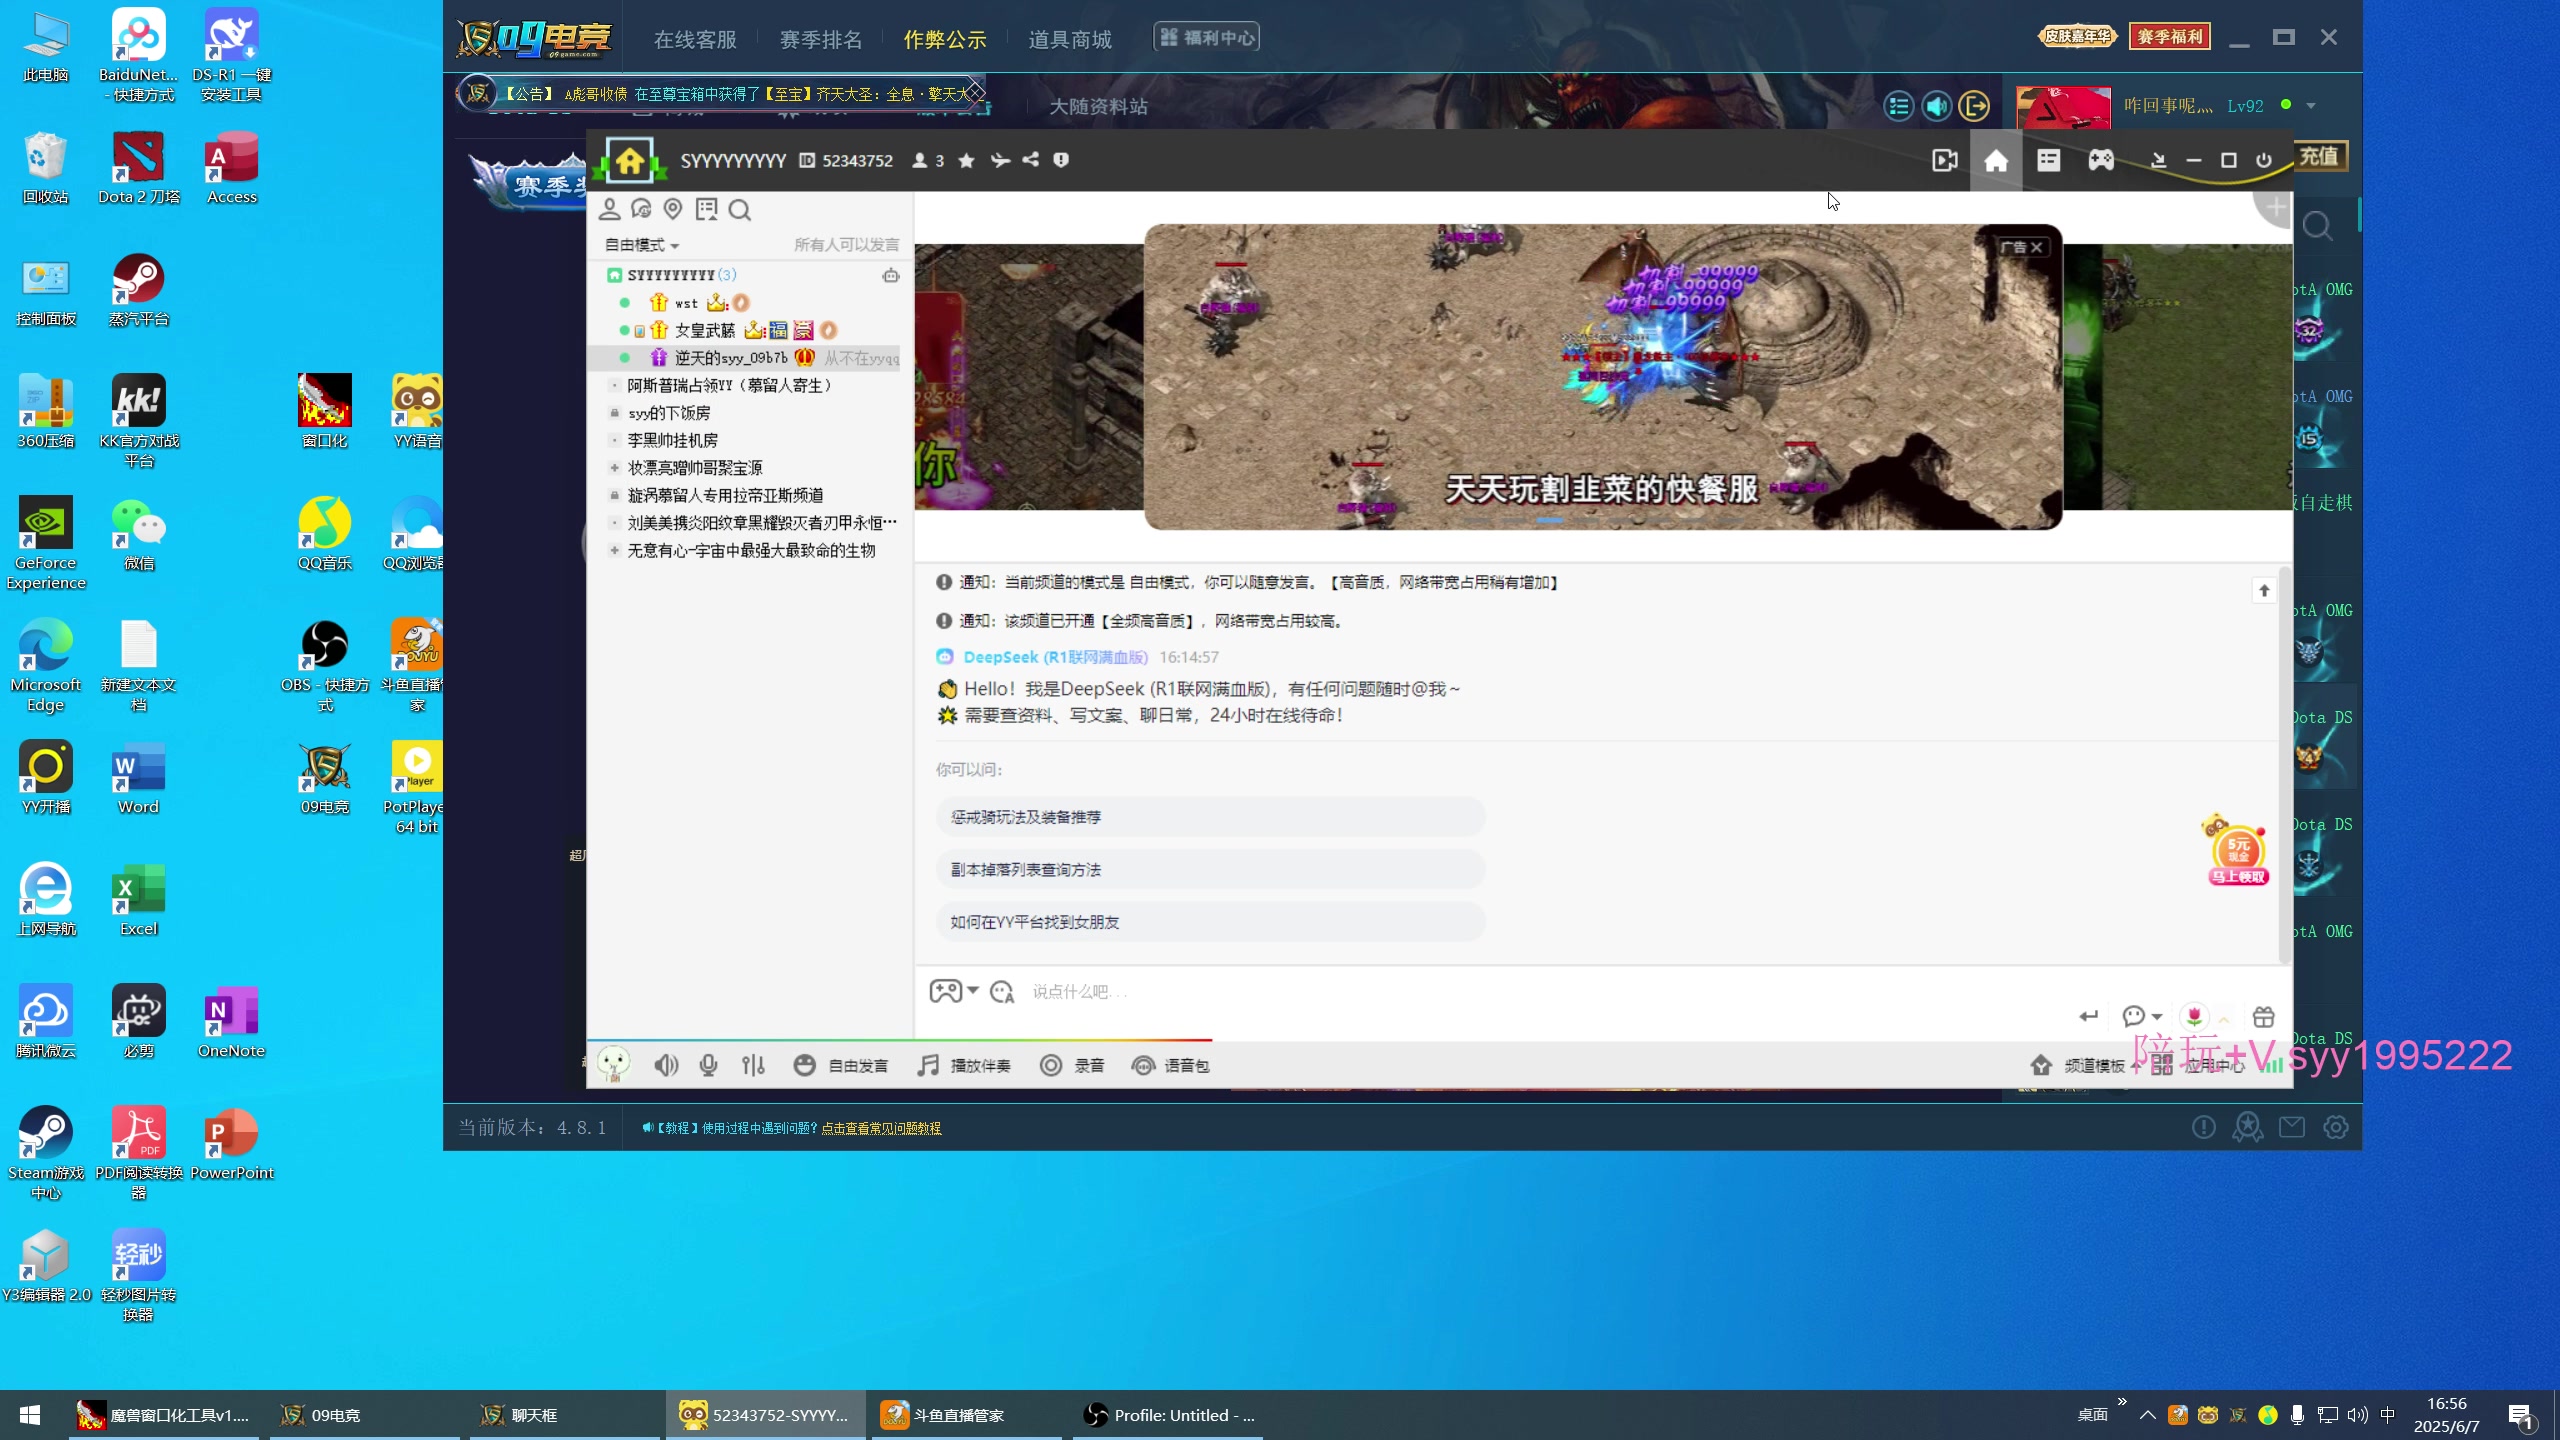Image resolution: width=2560 pixels, height=1440 pixels.
Task: Open the 赛季排名 tab
Action: [x=820, y=39]
